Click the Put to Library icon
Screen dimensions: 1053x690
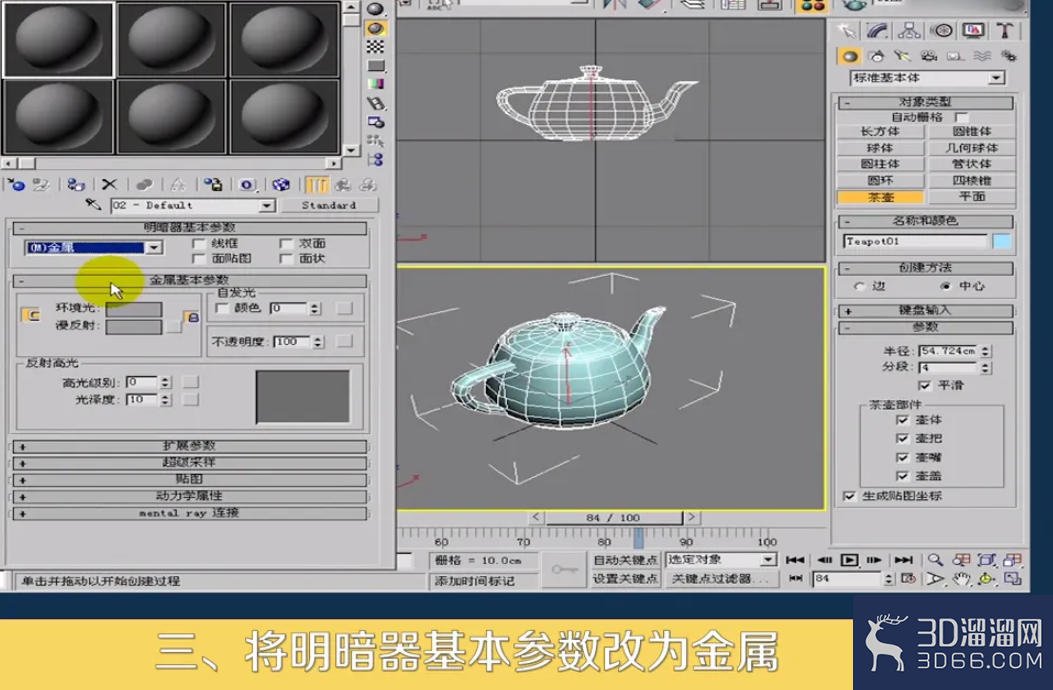pyautogui.click(x=213, y=185)
